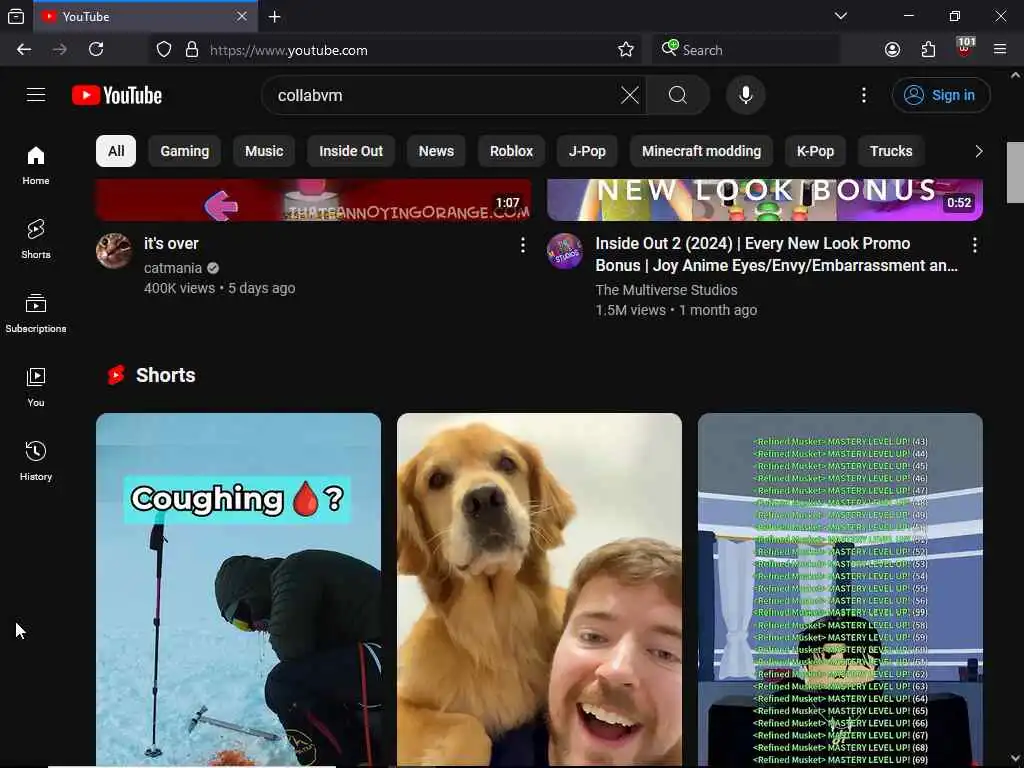This screenshot has width=1024, height=768.
Task: Open the Firefox account icon
Action: pyautogui.click(x=892, y=50)
